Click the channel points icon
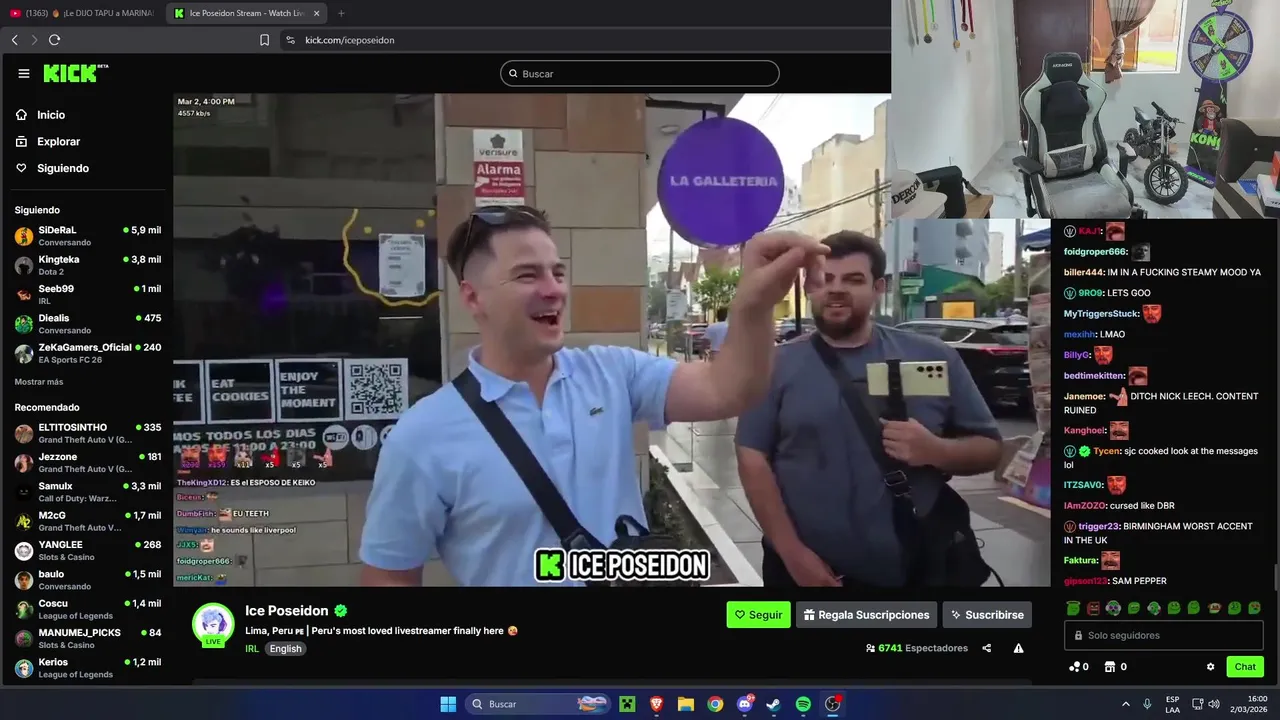Screen dimensions: 1280x720 pos(1074,667)
